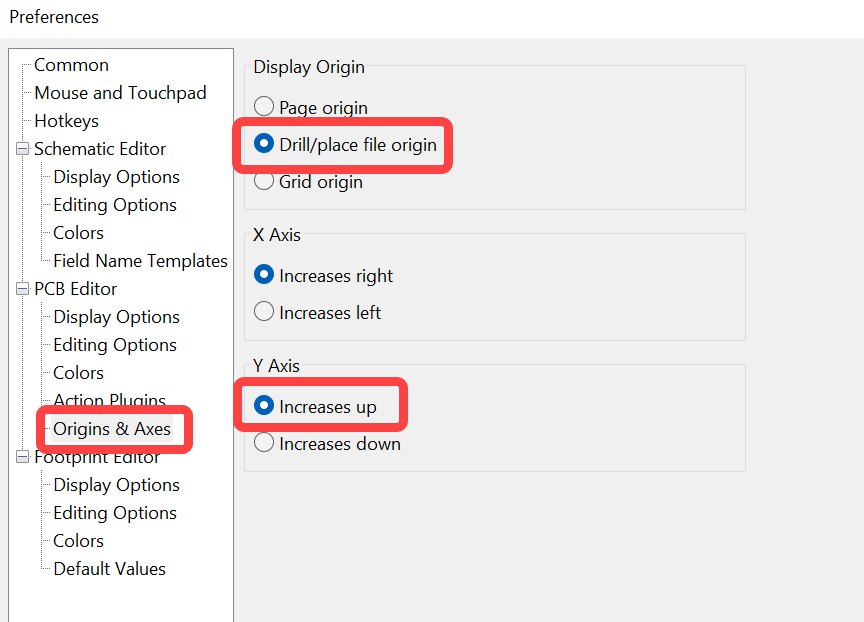864x622 pixels.
Task: Open Display Options under Schematic Editor
Action: coord(116,177)
